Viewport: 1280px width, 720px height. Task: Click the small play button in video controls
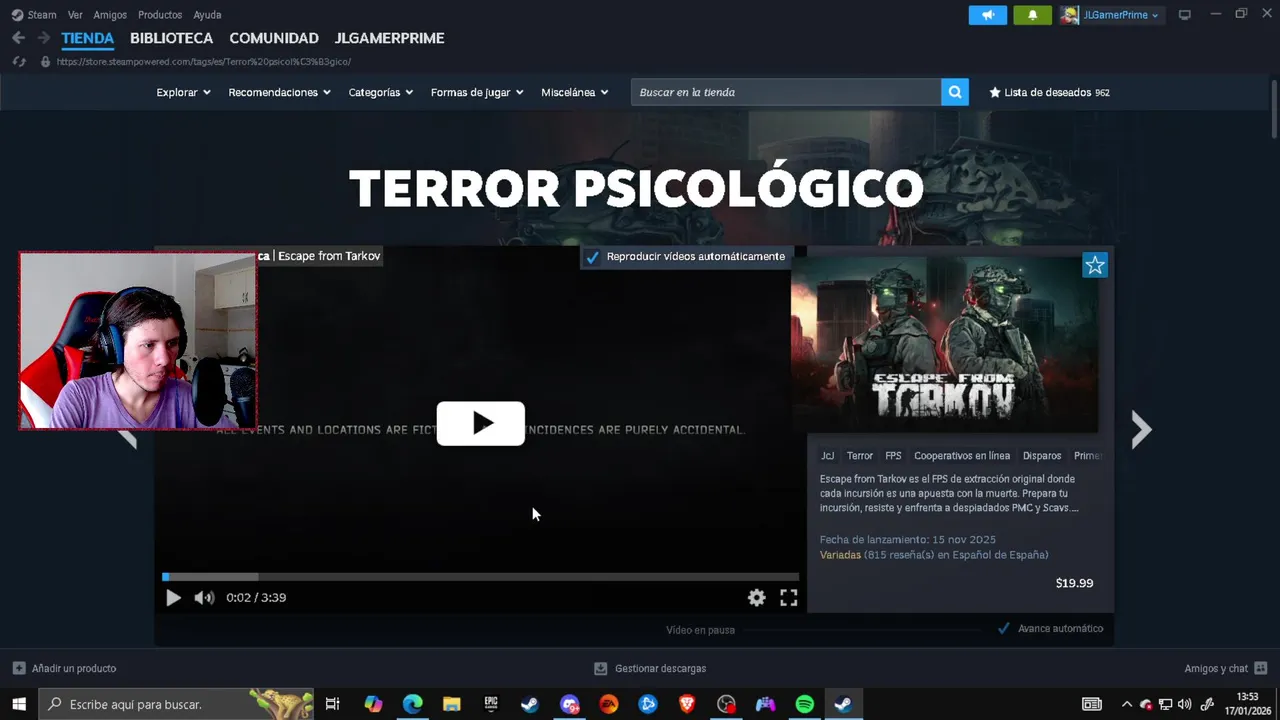point(173,598)
